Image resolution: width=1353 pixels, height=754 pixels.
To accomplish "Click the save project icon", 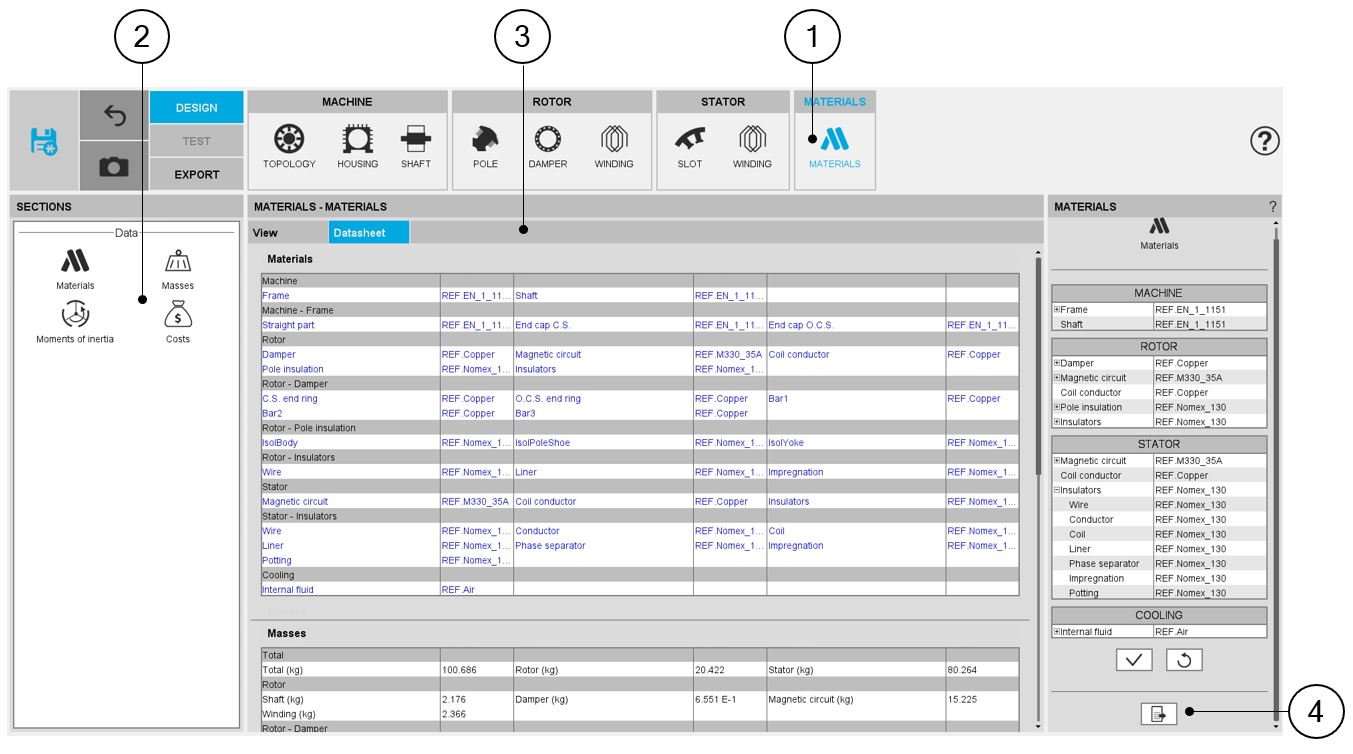I will (44, 141).
